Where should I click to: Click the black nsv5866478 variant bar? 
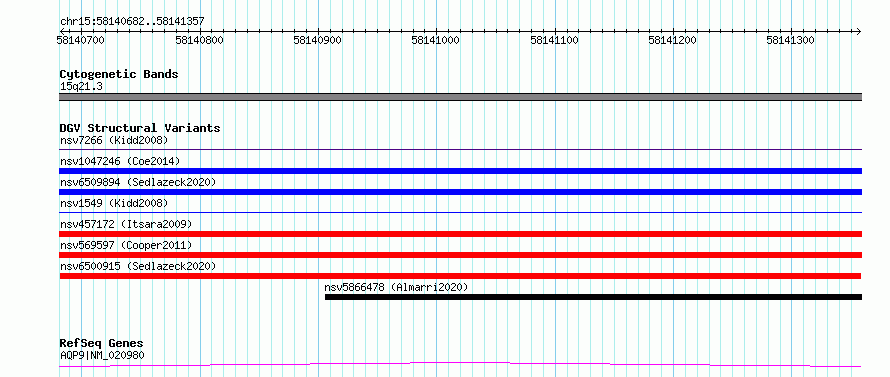point(593,297)
